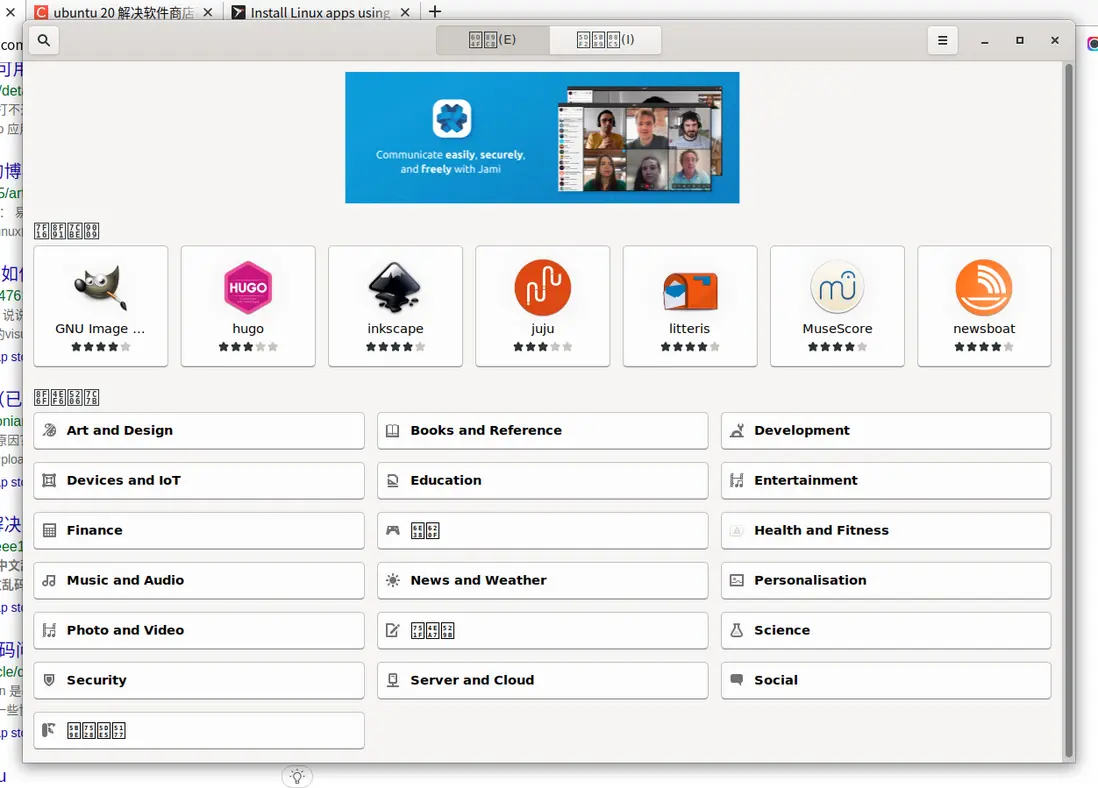Open the search icon in Software header
This screenshot has width=1098, height=788.
coord(43,41)
